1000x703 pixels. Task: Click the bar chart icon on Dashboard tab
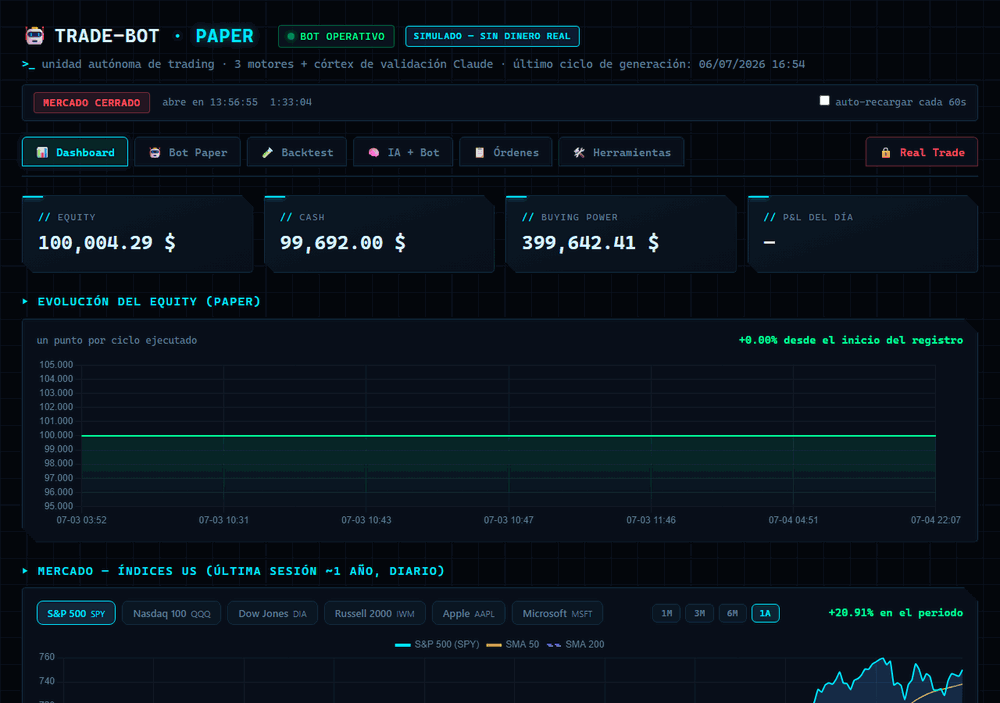[x=42, y=152]
